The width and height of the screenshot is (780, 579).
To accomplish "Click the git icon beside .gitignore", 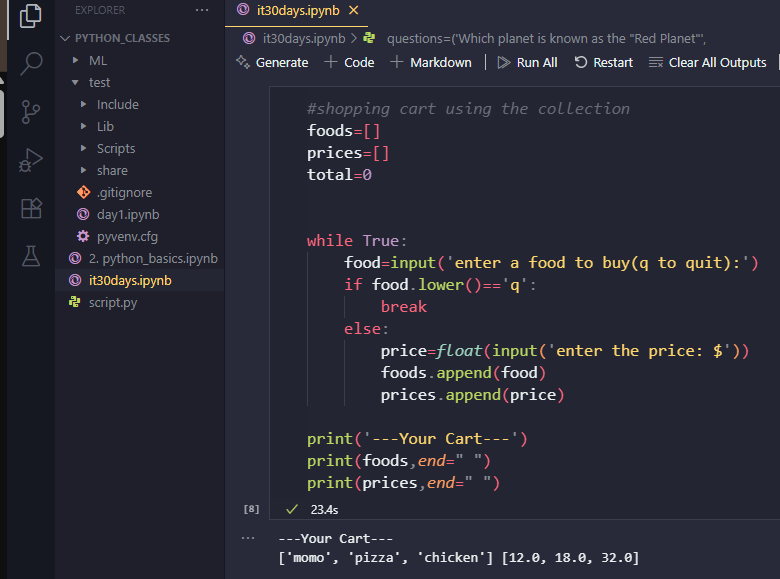I will (x=84, y=192).
